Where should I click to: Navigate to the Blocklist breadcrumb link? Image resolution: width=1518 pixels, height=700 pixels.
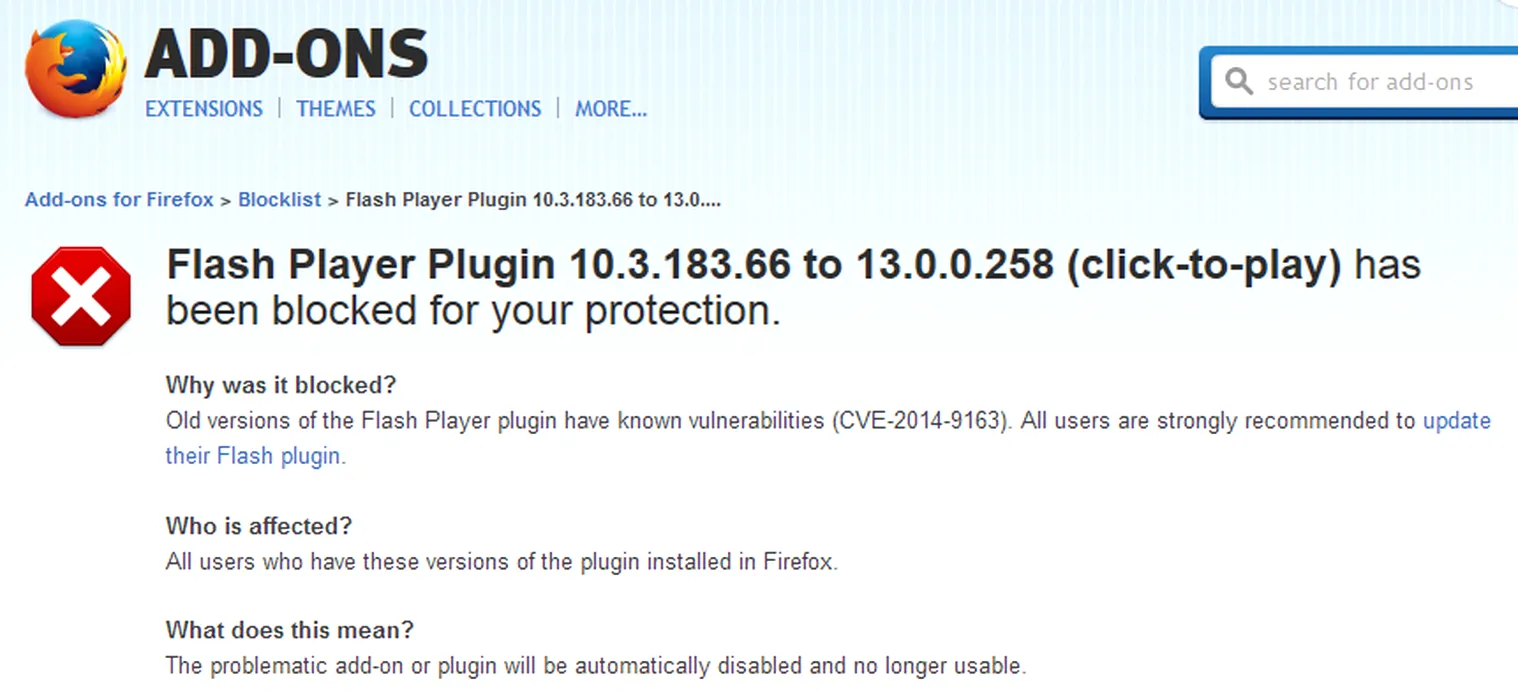[280, 200]
